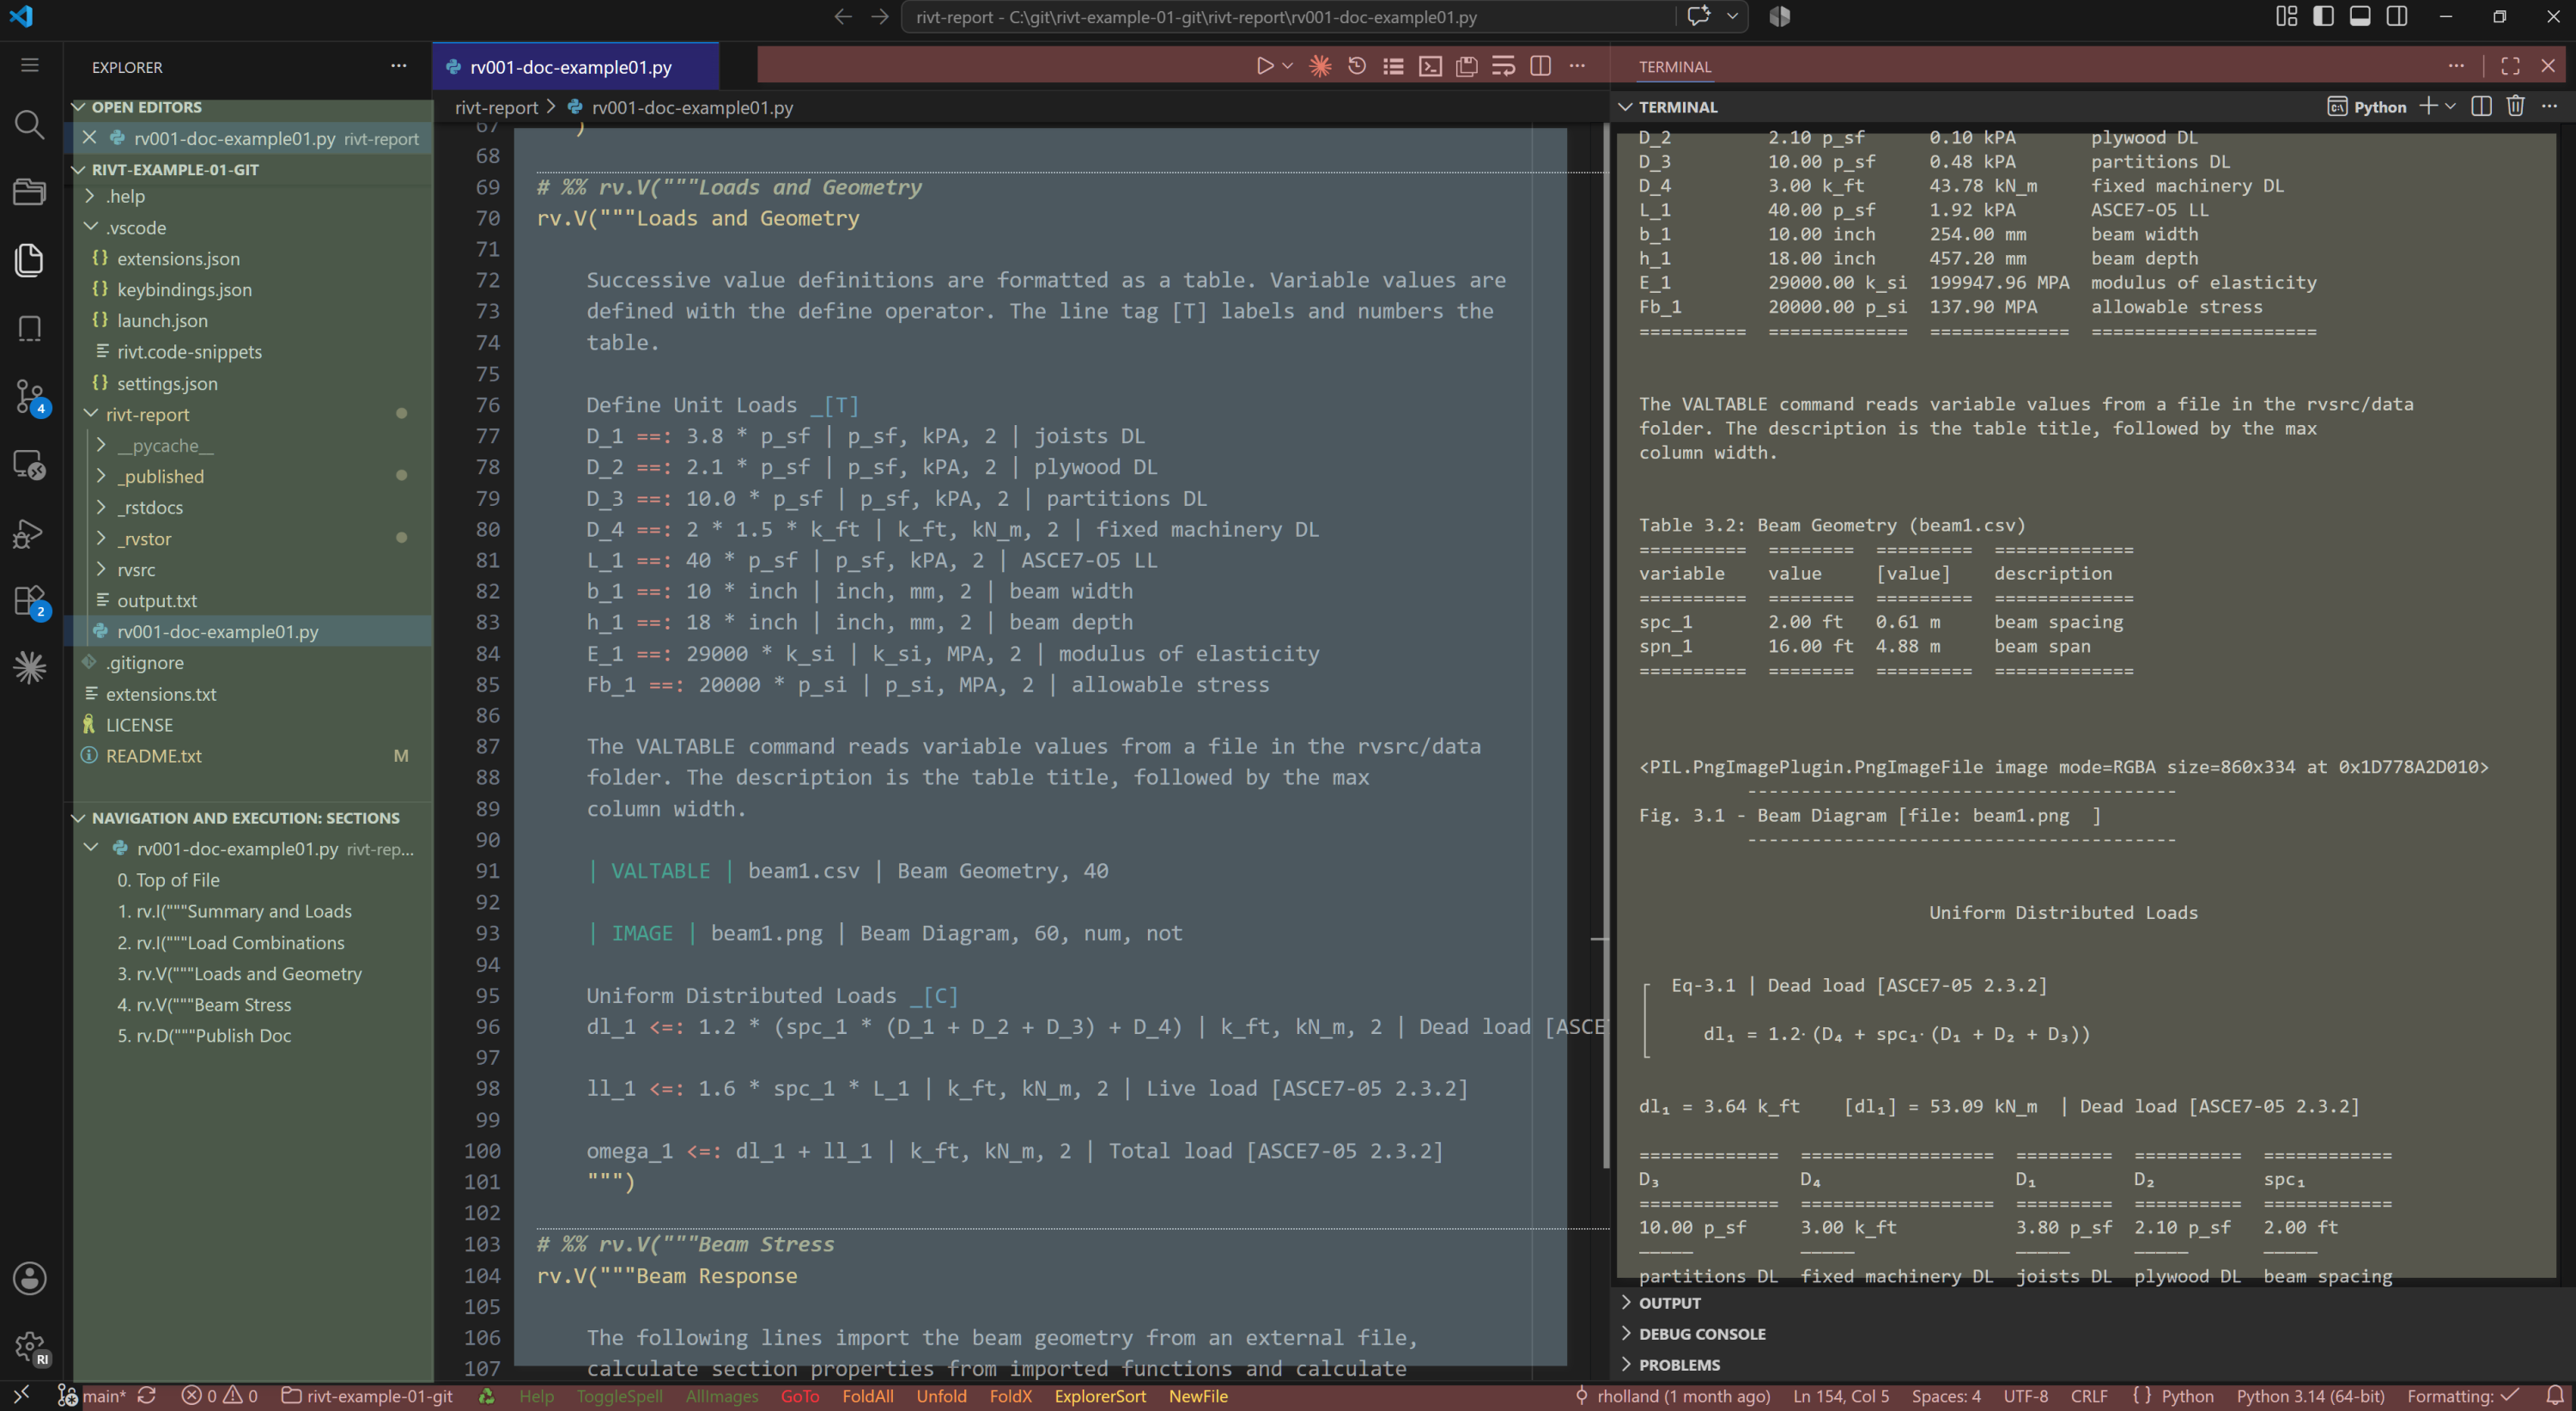Open the Accounts menu icon

pyautogui.click(x=29, y=1278)
